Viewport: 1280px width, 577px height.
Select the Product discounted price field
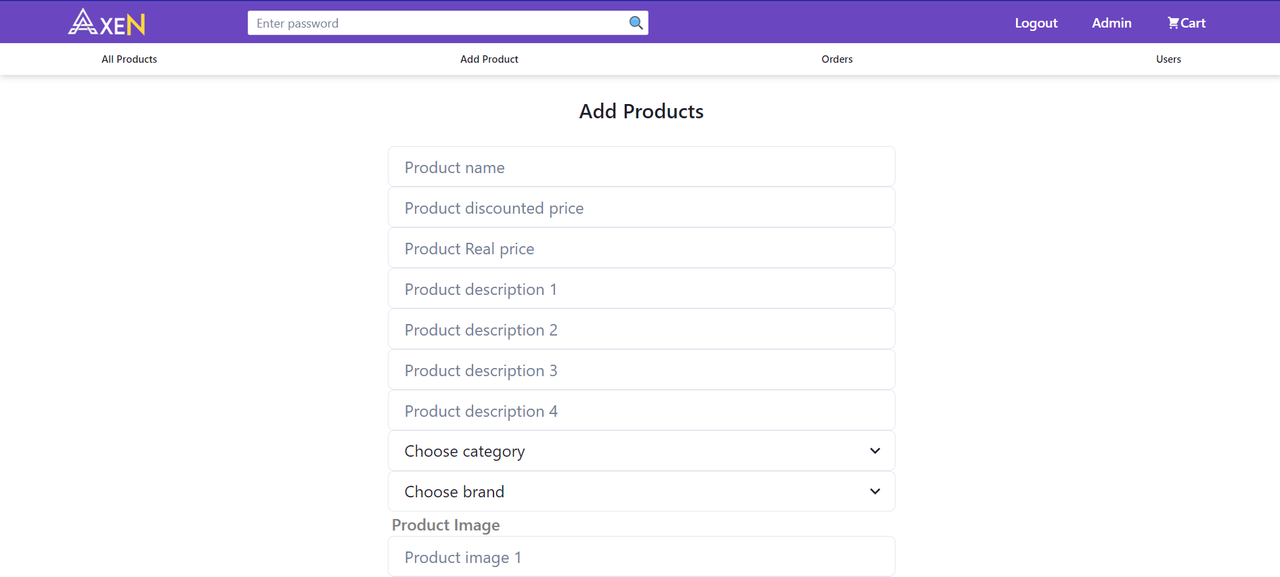coord(641,208)
